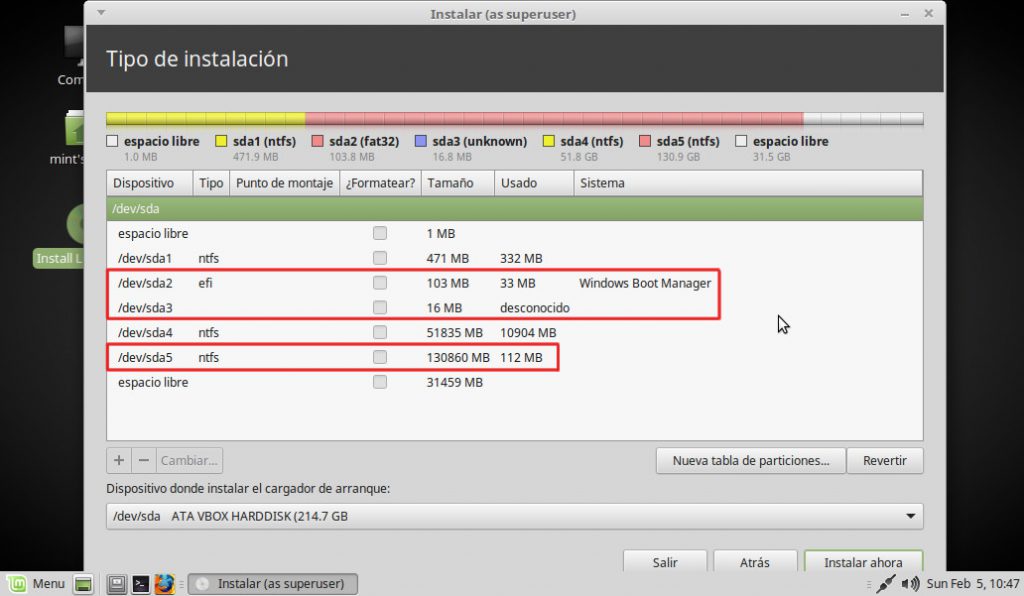Select the /dev/sda root row
The width and height of the screenshot is (1024, 596).
pyautogui.click(x=514, y=209)
